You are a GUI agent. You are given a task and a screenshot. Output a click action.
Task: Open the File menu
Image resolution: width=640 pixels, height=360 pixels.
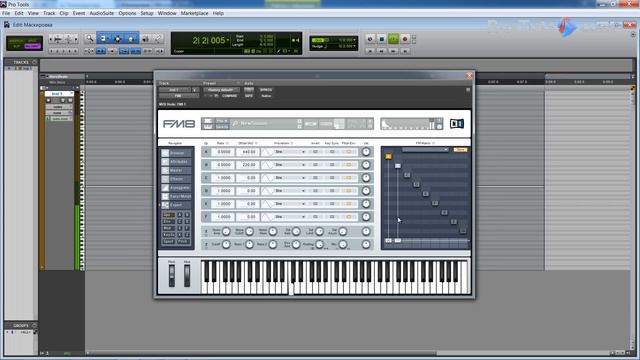coord(6,13)
